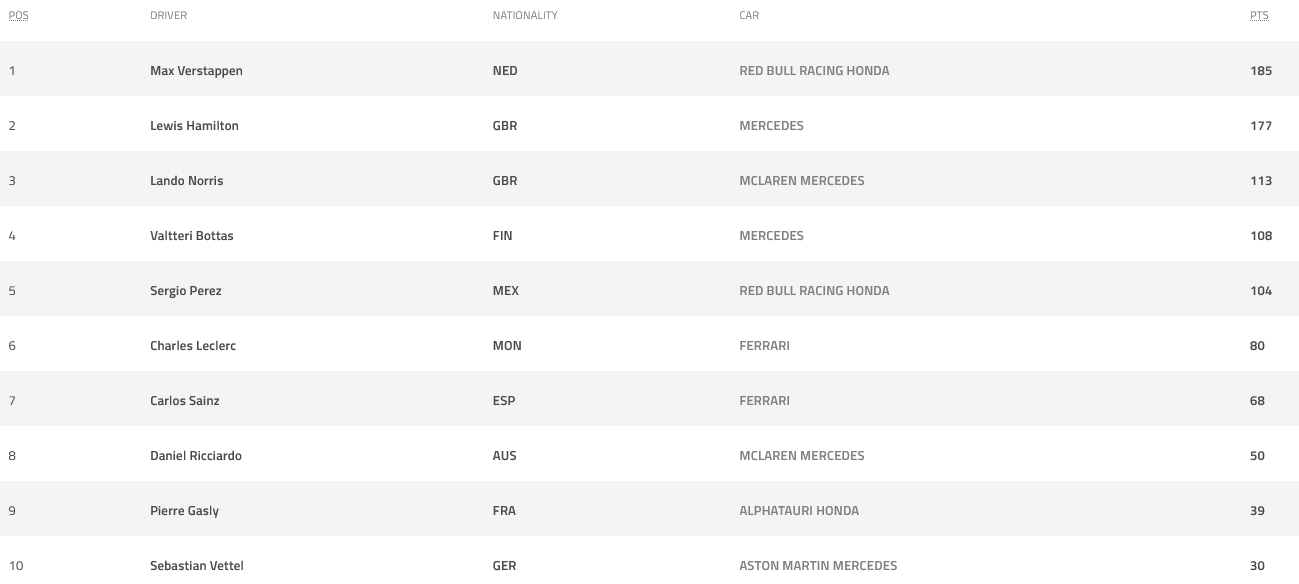The image size is (1299, 584).
Task: Click the PTS column header
Action: coord(1259,16)
